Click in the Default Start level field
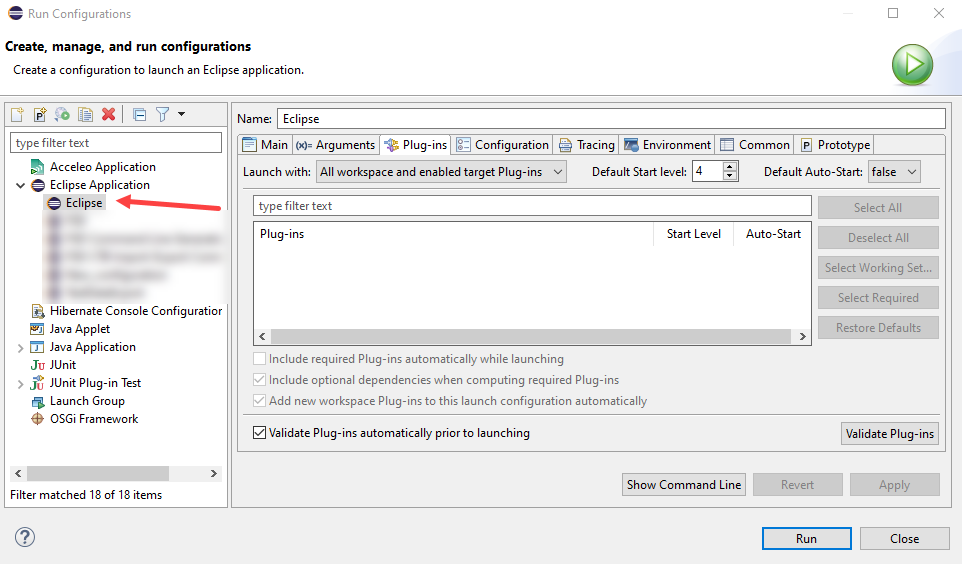 (x=708, y=172)
